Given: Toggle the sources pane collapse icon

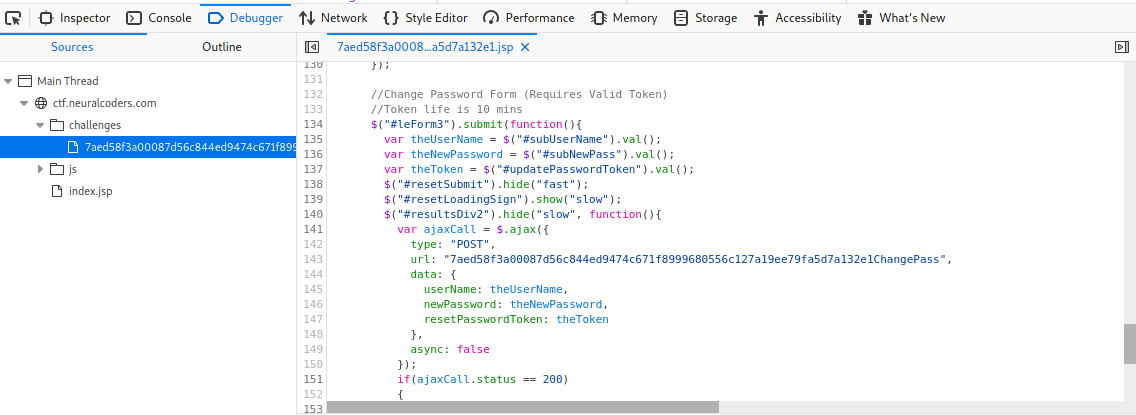Looking at the screenshot, I should 312,47.
